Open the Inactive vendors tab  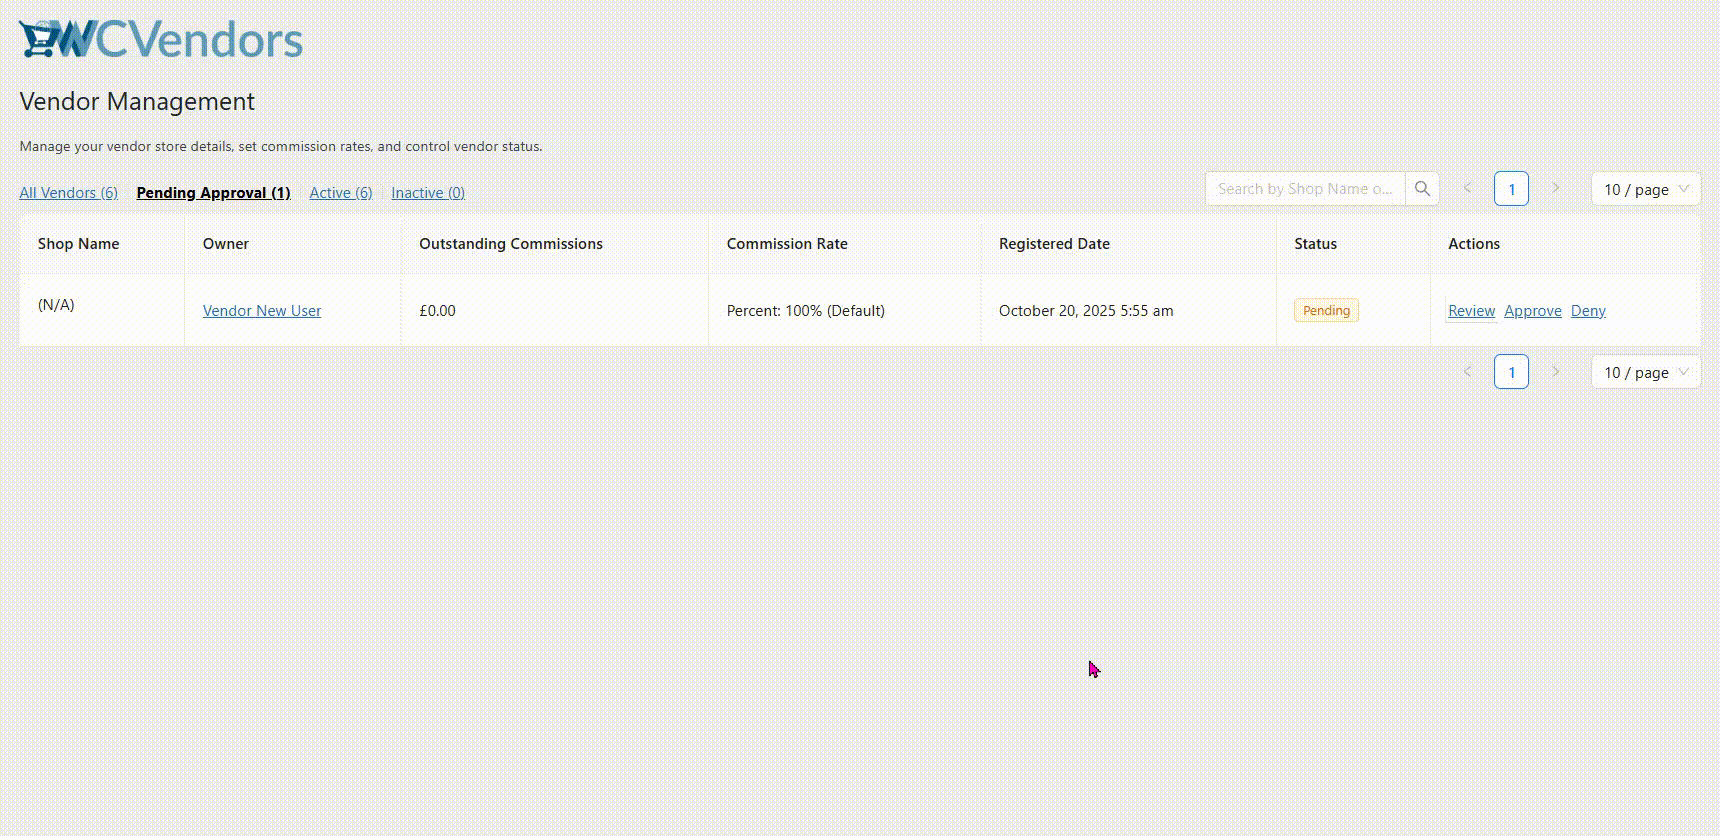(x=427, y=193)
